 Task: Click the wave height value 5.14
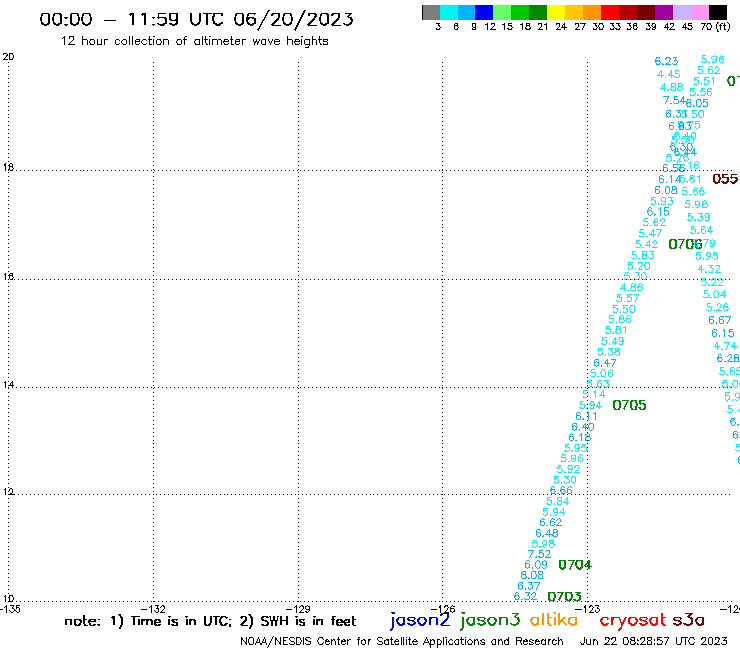point(594,394)
